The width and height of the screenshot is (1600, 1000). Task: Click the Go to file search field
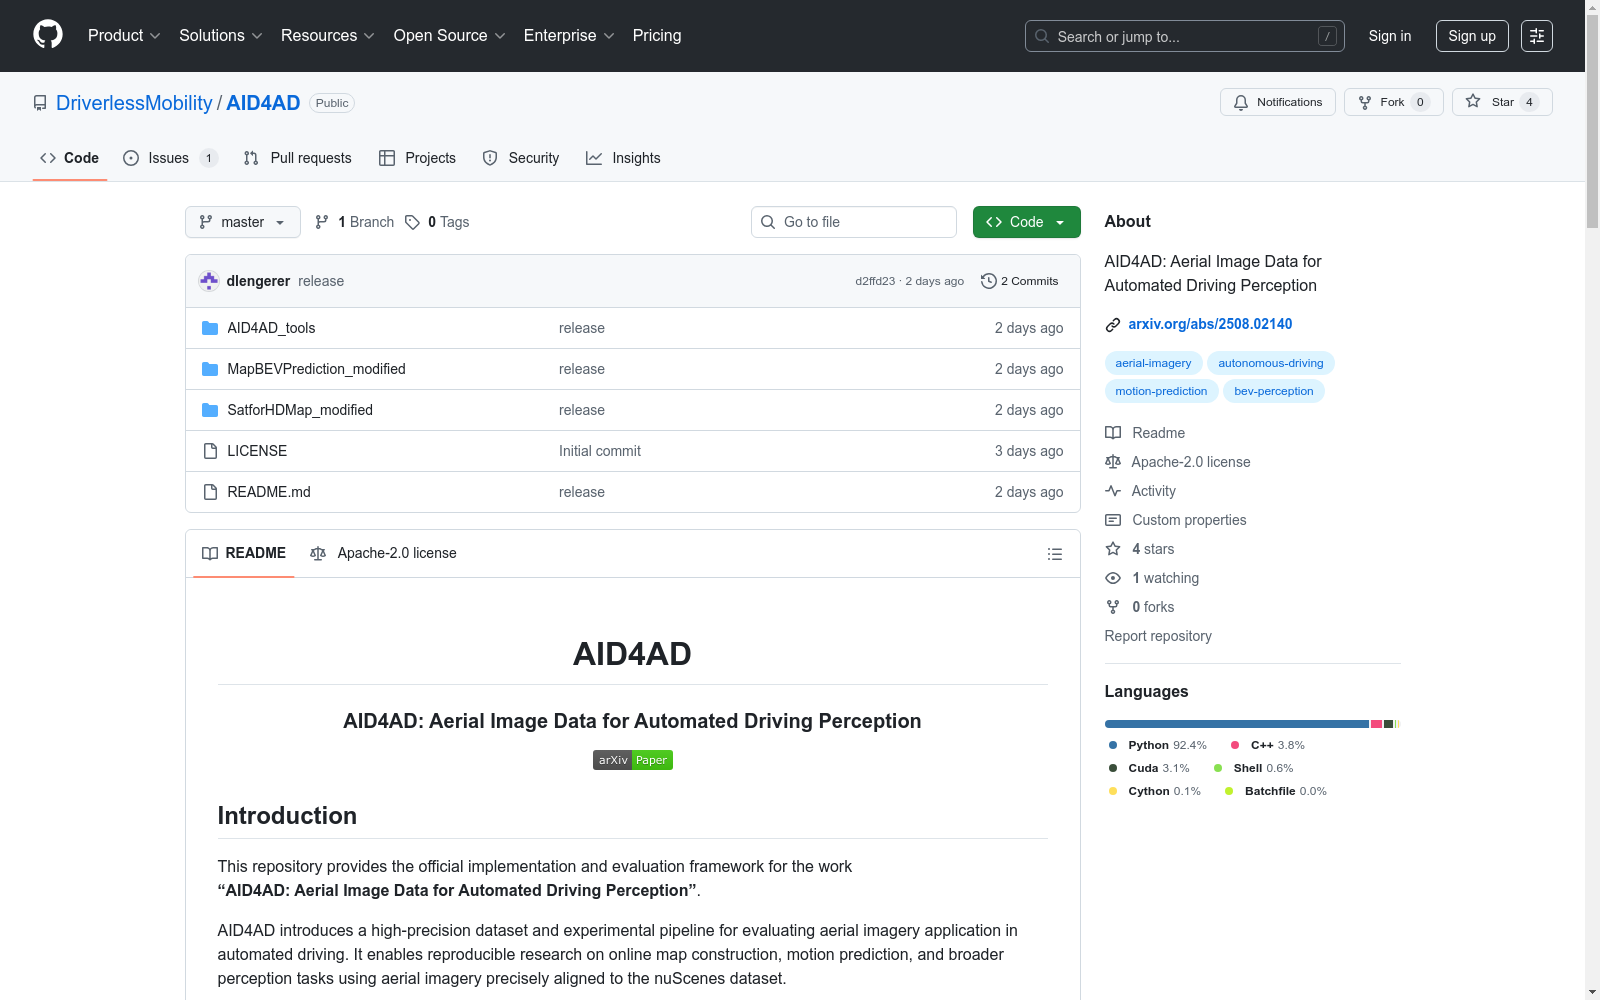tap(854, 222)
